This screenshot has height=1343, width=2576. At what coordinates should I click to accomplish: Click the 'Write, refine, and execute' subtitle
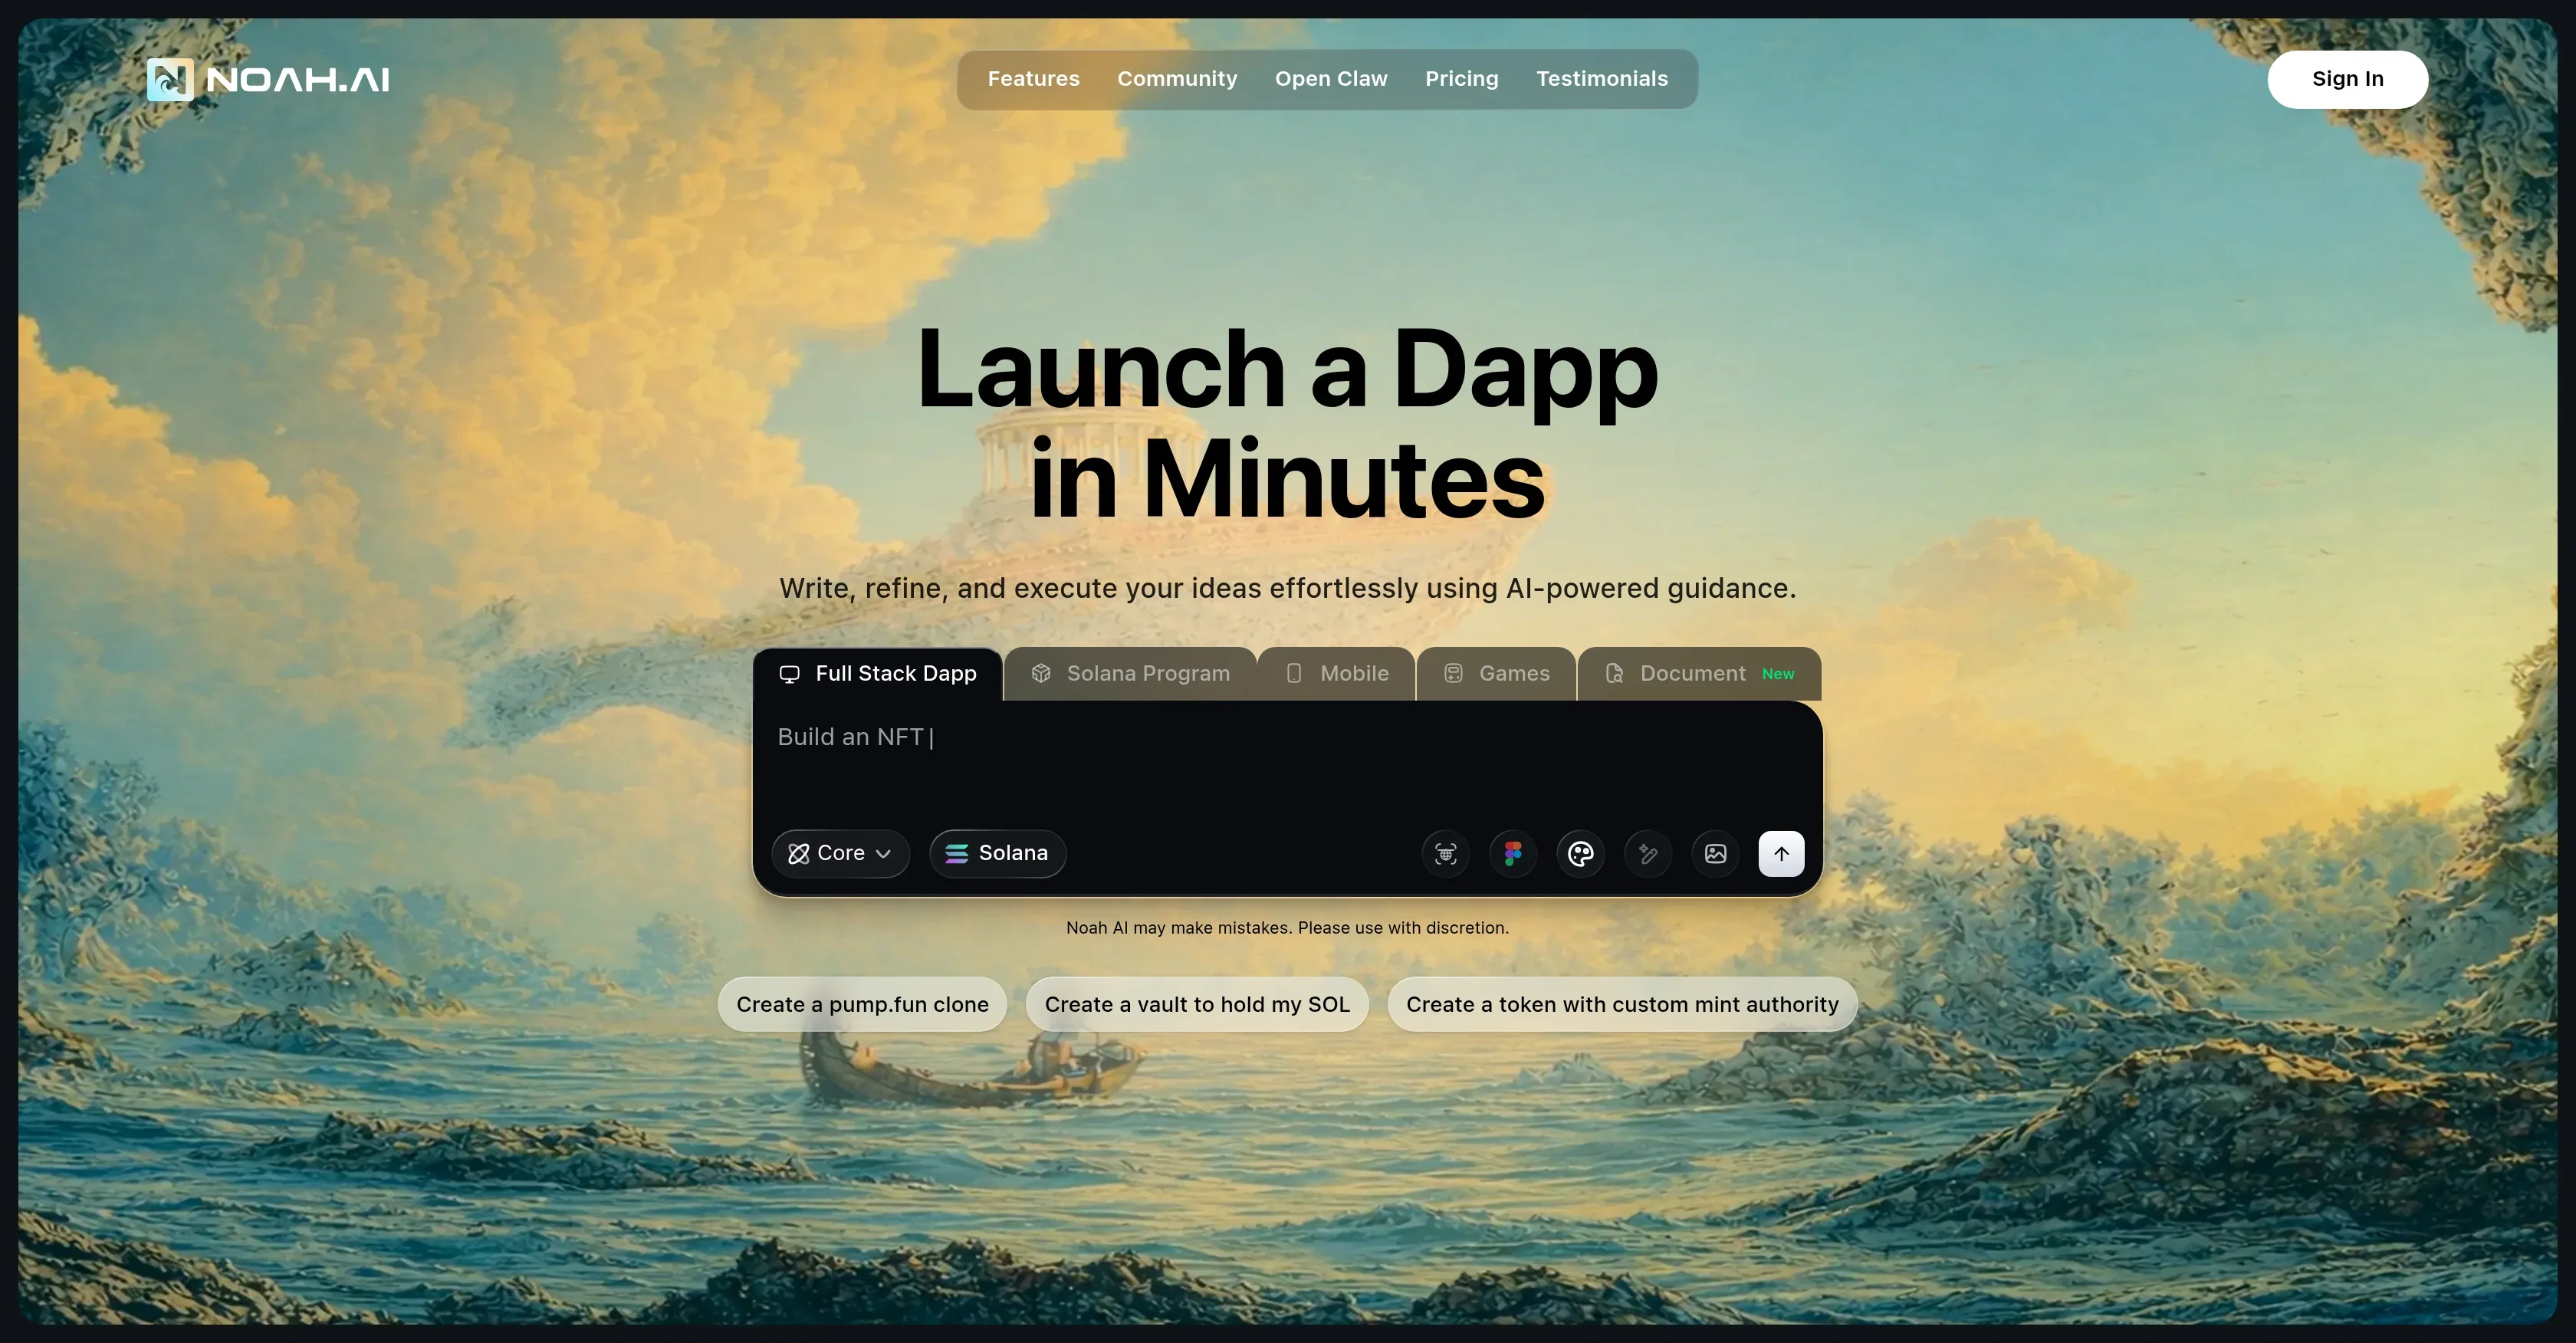pyautogui.click(x=1287, y=588)
